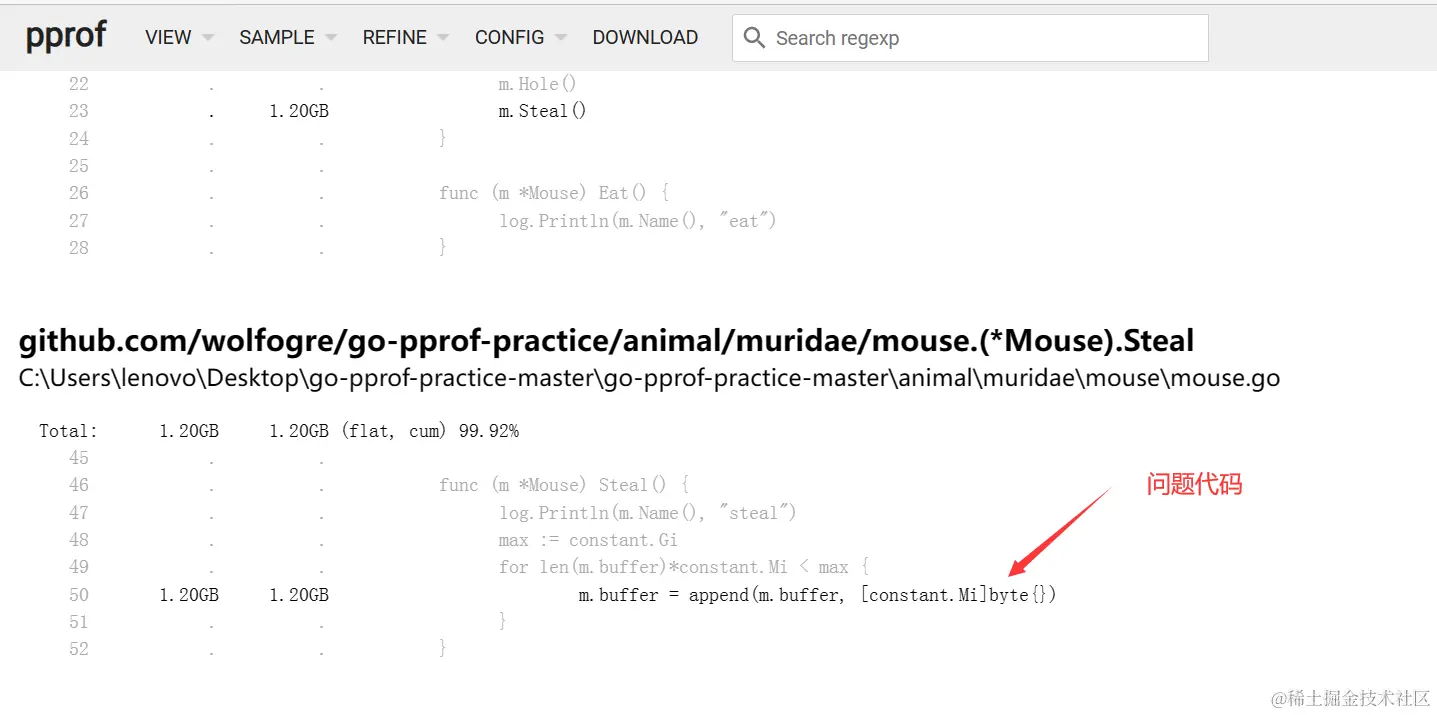Click max := constant.Gi line 48
This screenshot has height=715, width=1437.
(588, 540)
